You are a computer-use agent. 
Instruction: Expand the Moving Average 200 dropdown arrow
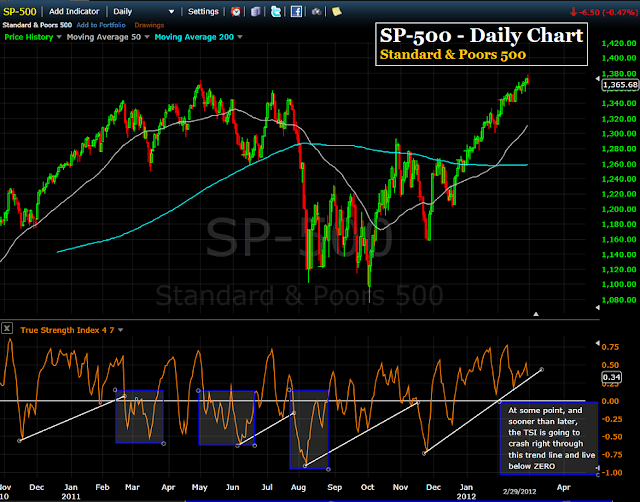coord(240,37)
